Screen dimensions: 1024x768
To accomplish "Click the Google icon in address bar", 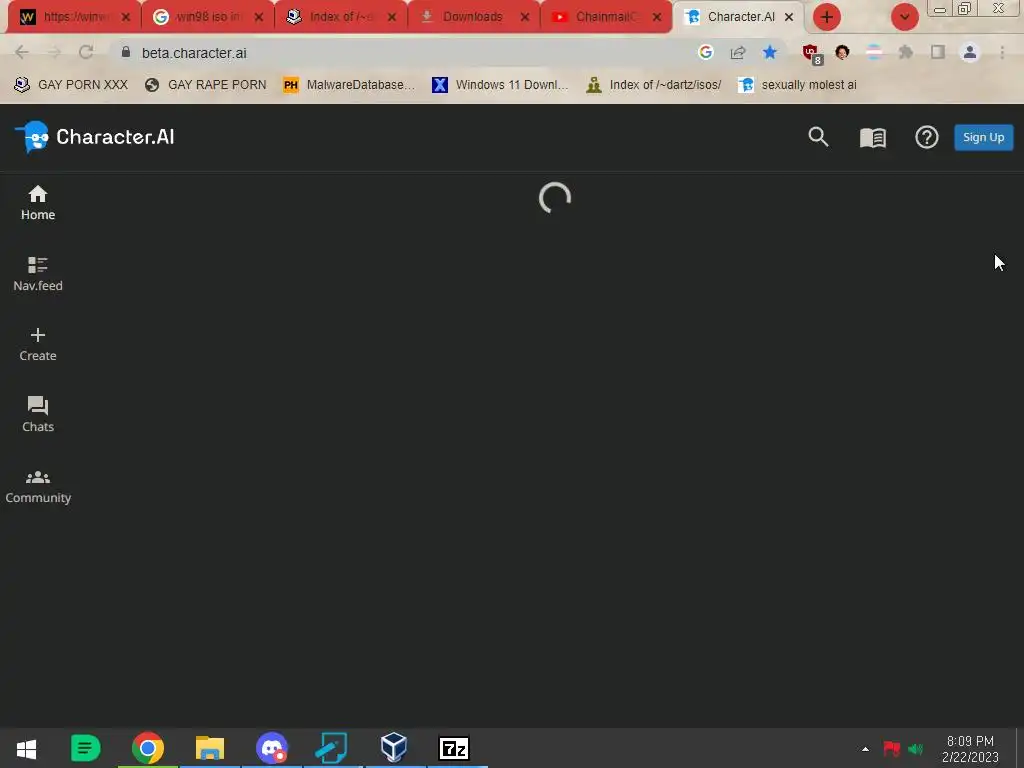I will click(x=705, y=52).
